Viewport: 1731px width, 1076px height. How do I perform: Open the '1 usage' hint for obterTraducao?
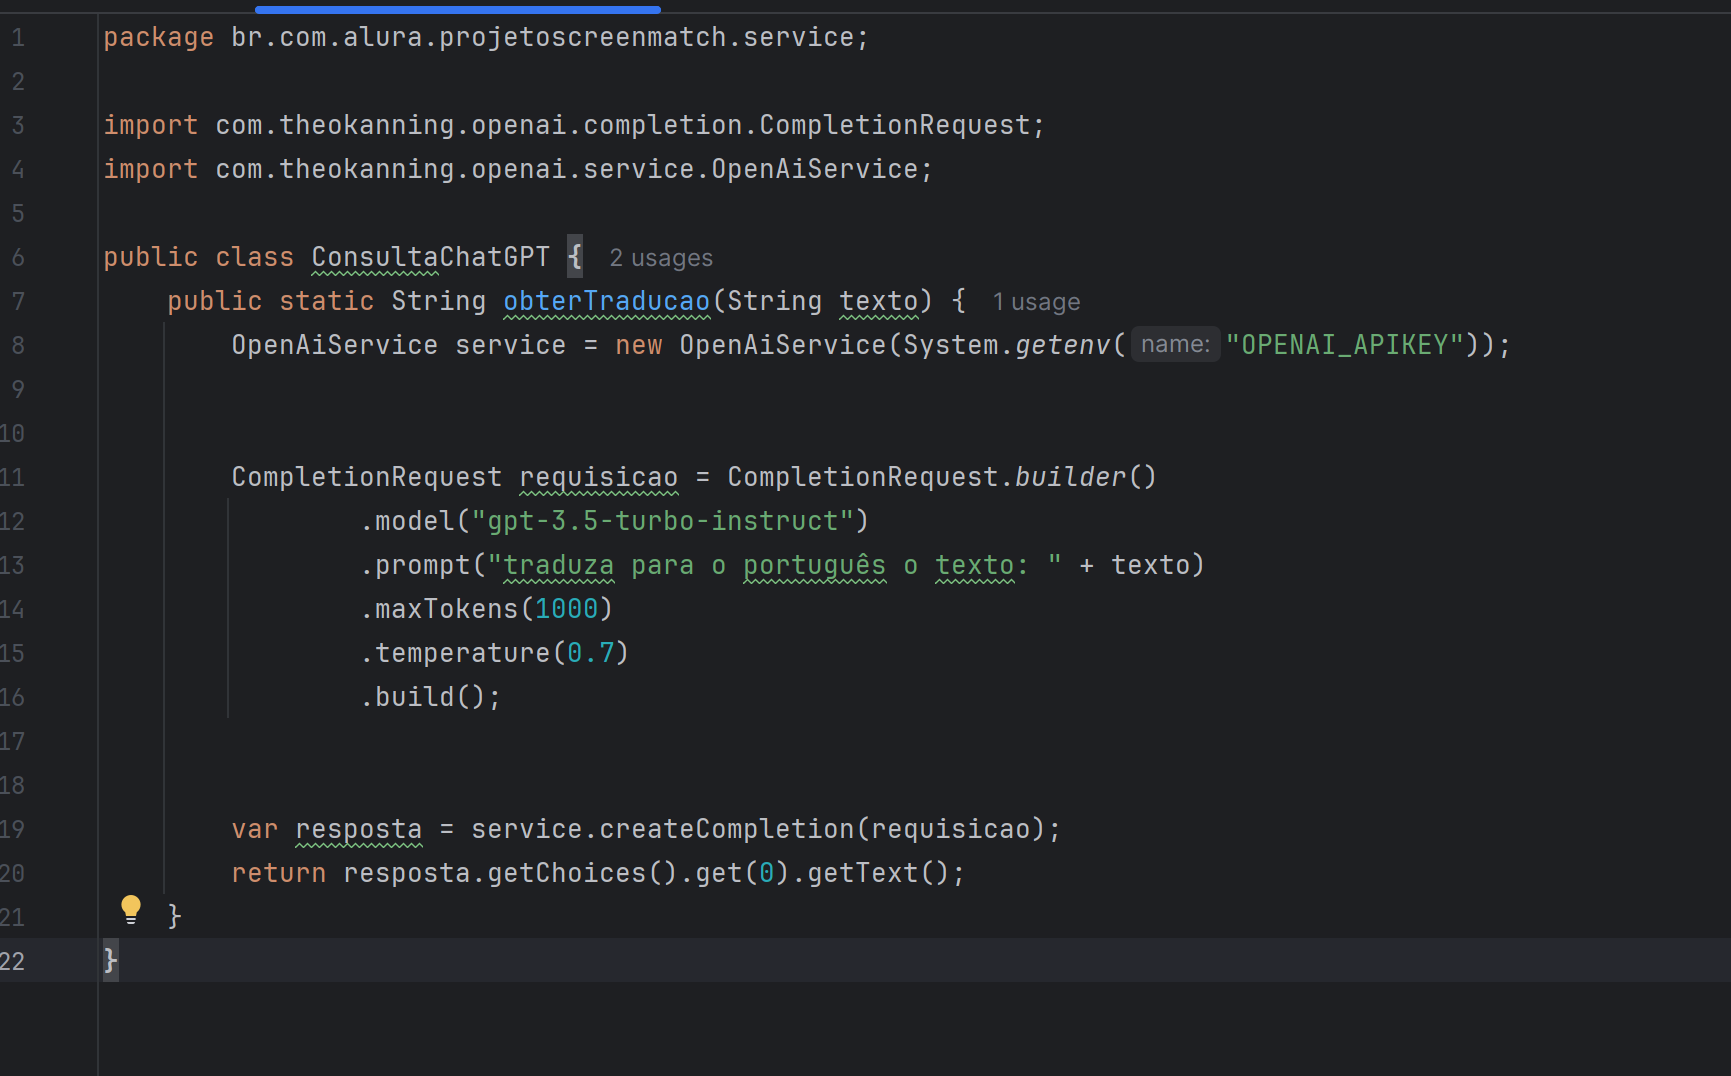pos(1036,302)
